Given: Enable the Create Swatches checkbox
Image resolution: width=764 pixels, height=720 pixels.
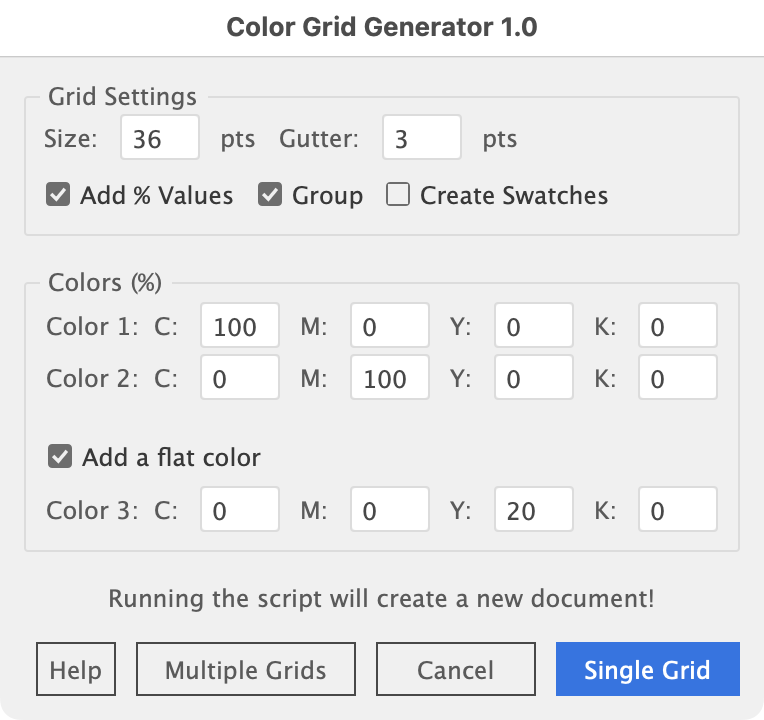Looking at the screenshot, I should click(398, 194).
